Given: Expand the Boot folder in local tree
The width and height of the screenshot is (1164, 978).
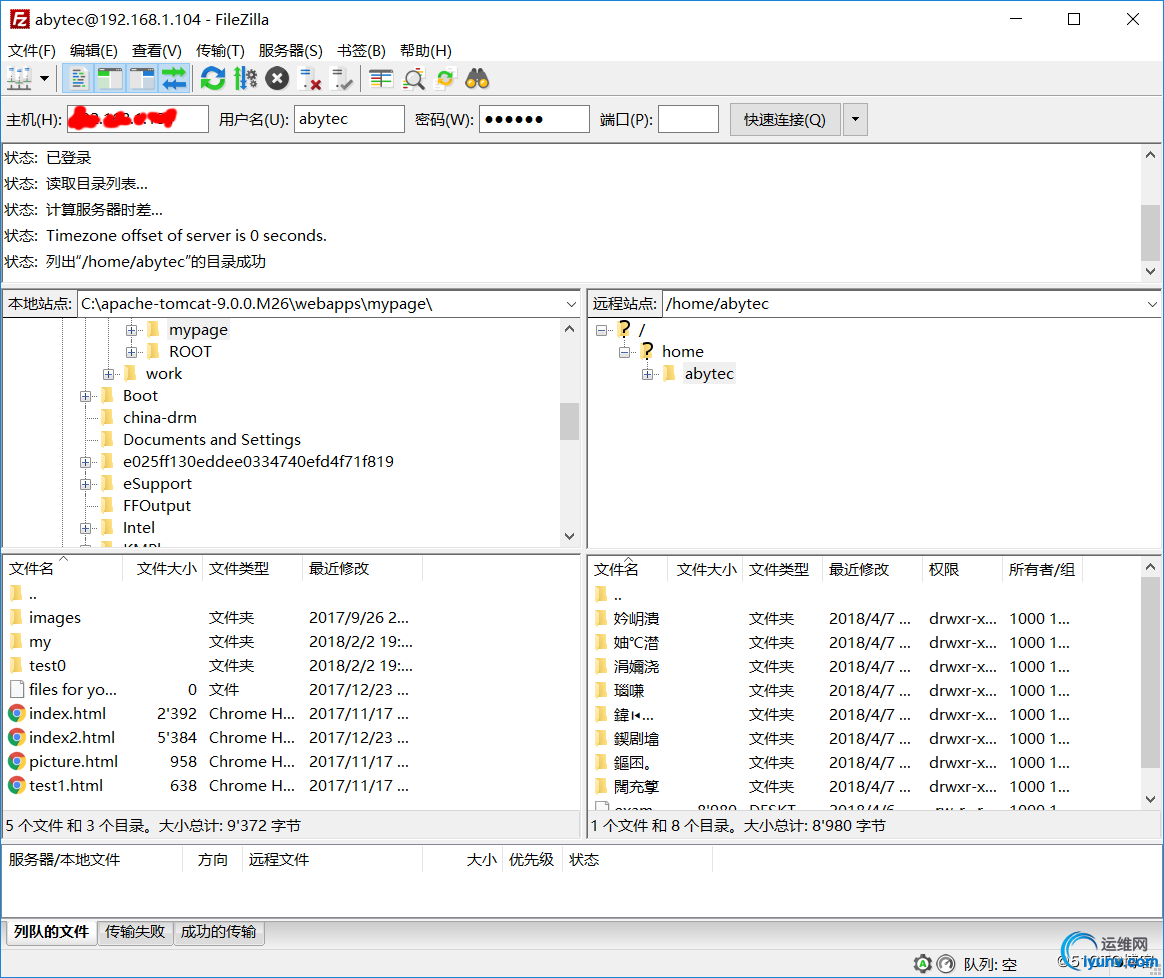Looking at the screenshot, I should pos(85,396).
